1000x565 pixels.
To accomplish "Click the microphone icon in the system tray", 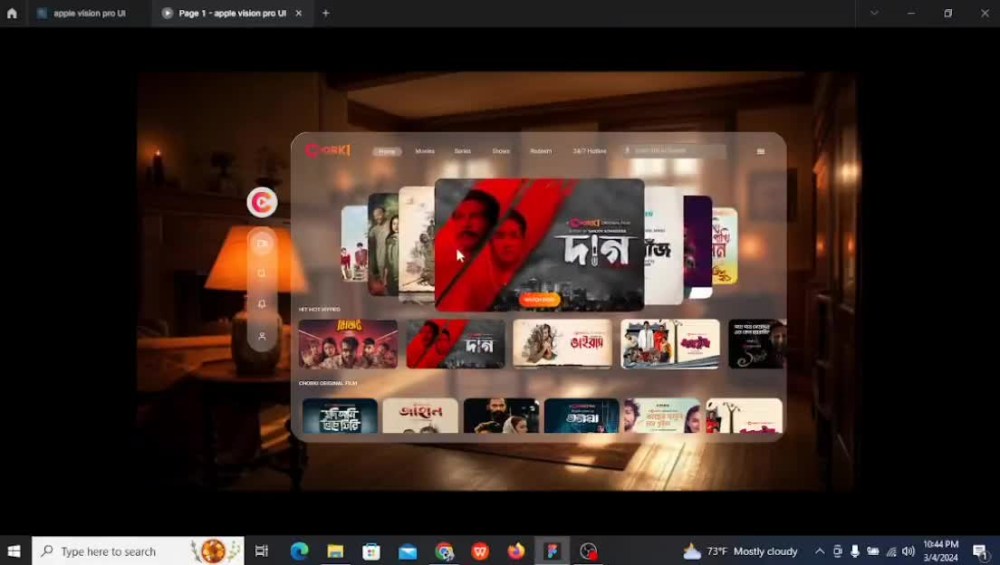I will point(855,551).
